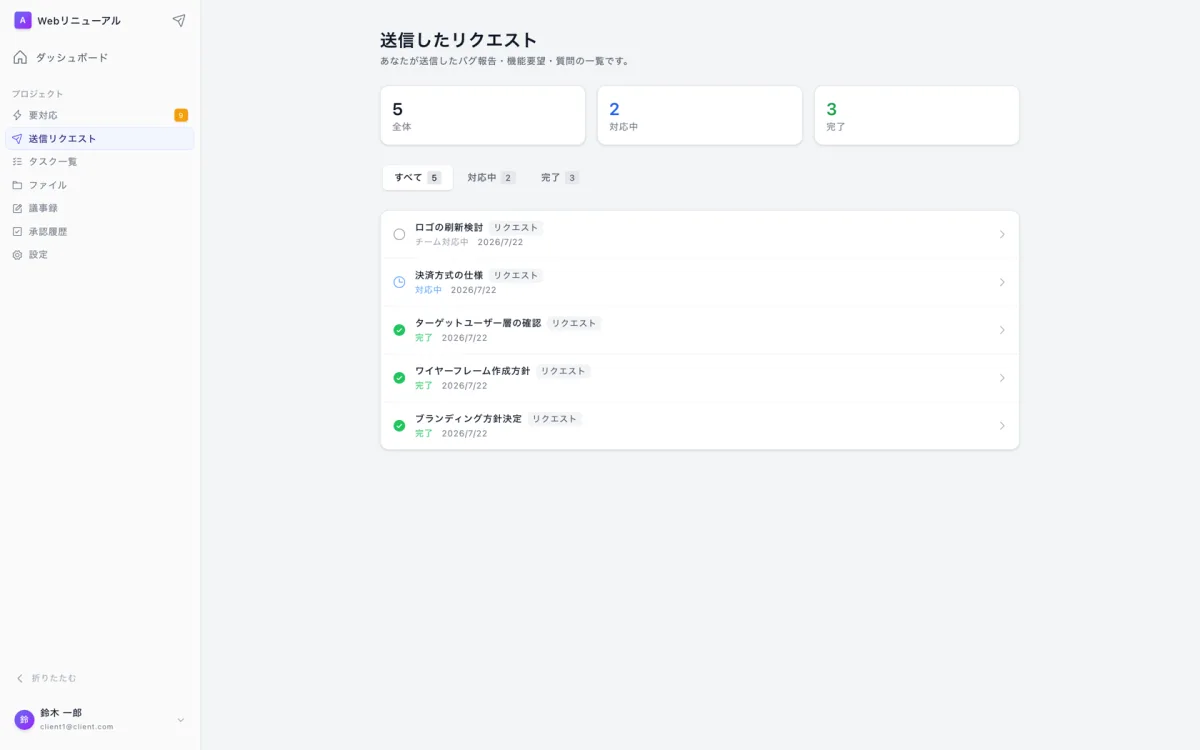Expand the user menu chevron beside 鈴木 一郎
Viewport: 1200px width, 750px height.
coord(181,719)
